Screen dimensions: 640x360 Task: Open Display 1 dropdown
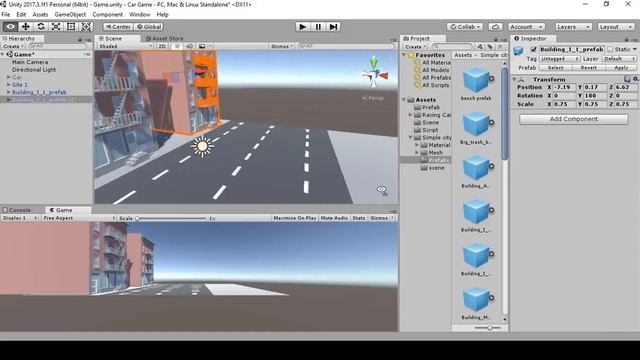click(20, 218)
